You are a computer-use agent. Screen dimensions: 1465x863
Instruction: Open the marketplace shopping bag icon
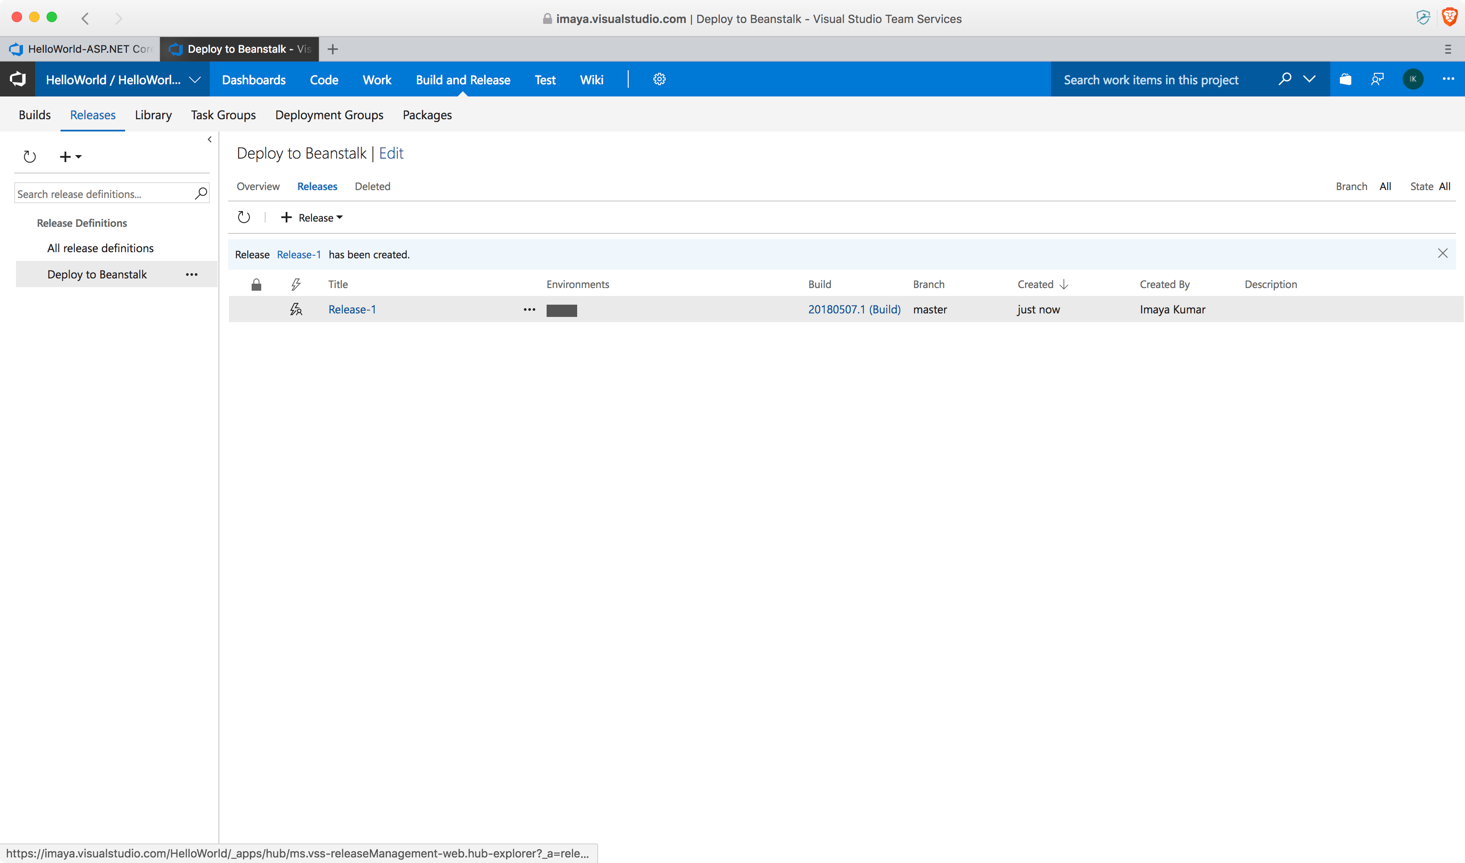tap(1345, 79)
